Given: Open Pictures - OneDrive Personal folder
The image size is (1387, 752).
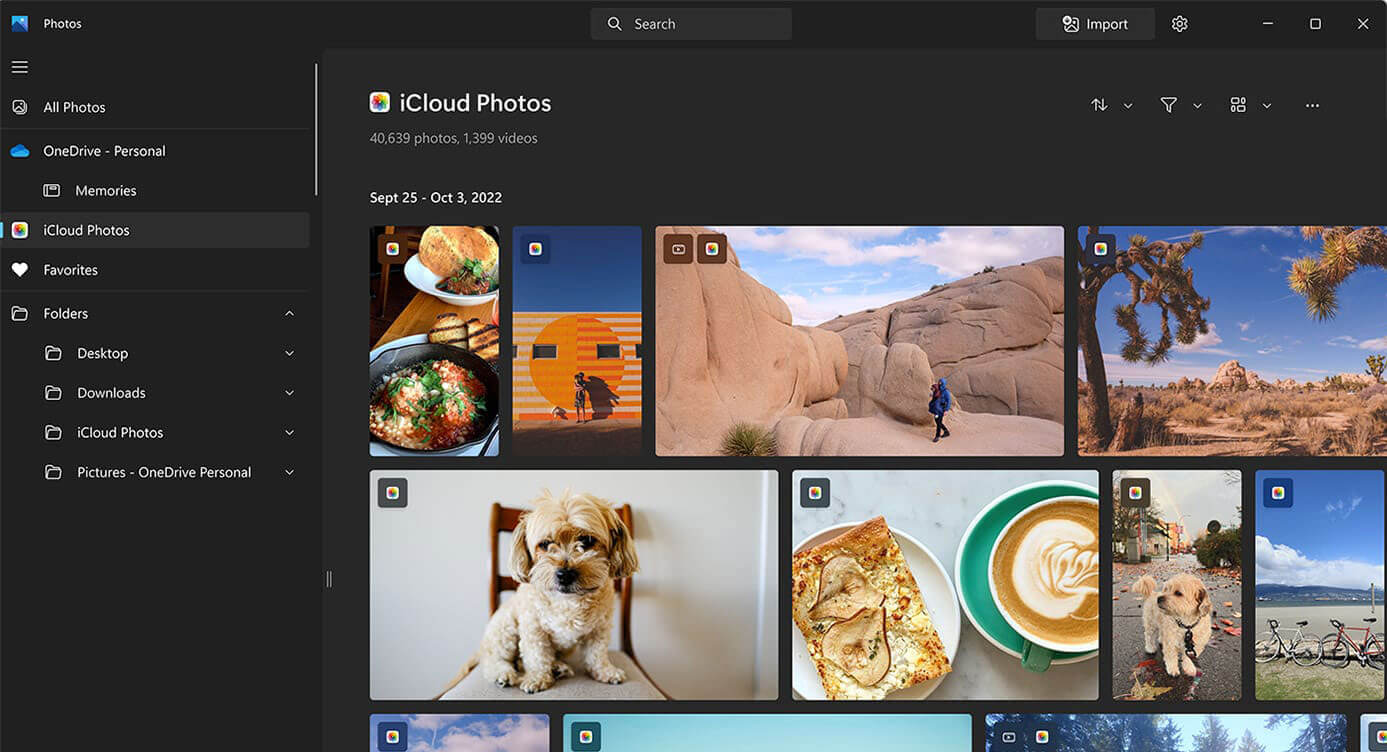Looking at the screenshot, I should click(x=155, y=472).
